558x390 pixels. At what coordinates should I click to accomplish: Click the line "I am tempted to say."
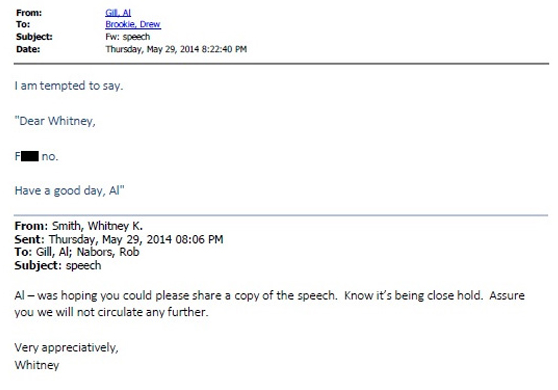(69, 86)
